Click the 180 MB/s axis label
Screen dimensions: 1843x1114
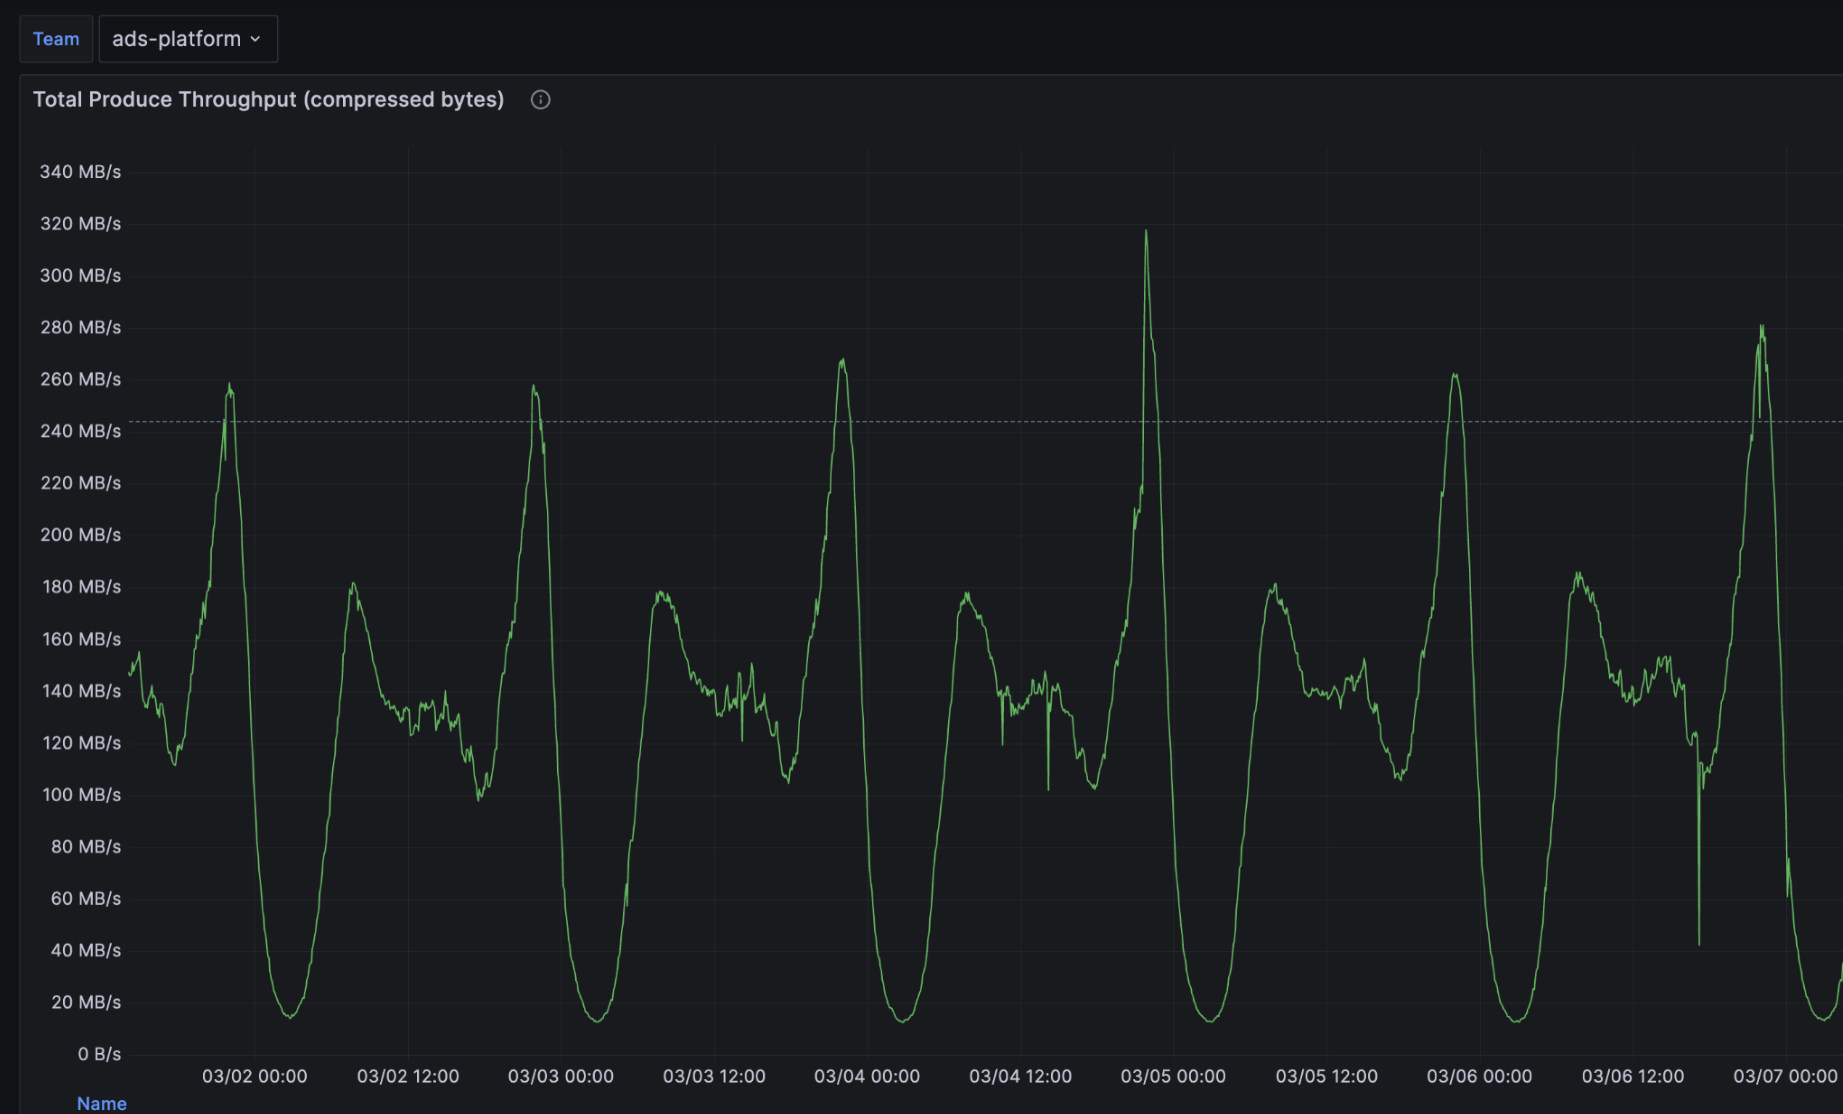pos(81,587)
